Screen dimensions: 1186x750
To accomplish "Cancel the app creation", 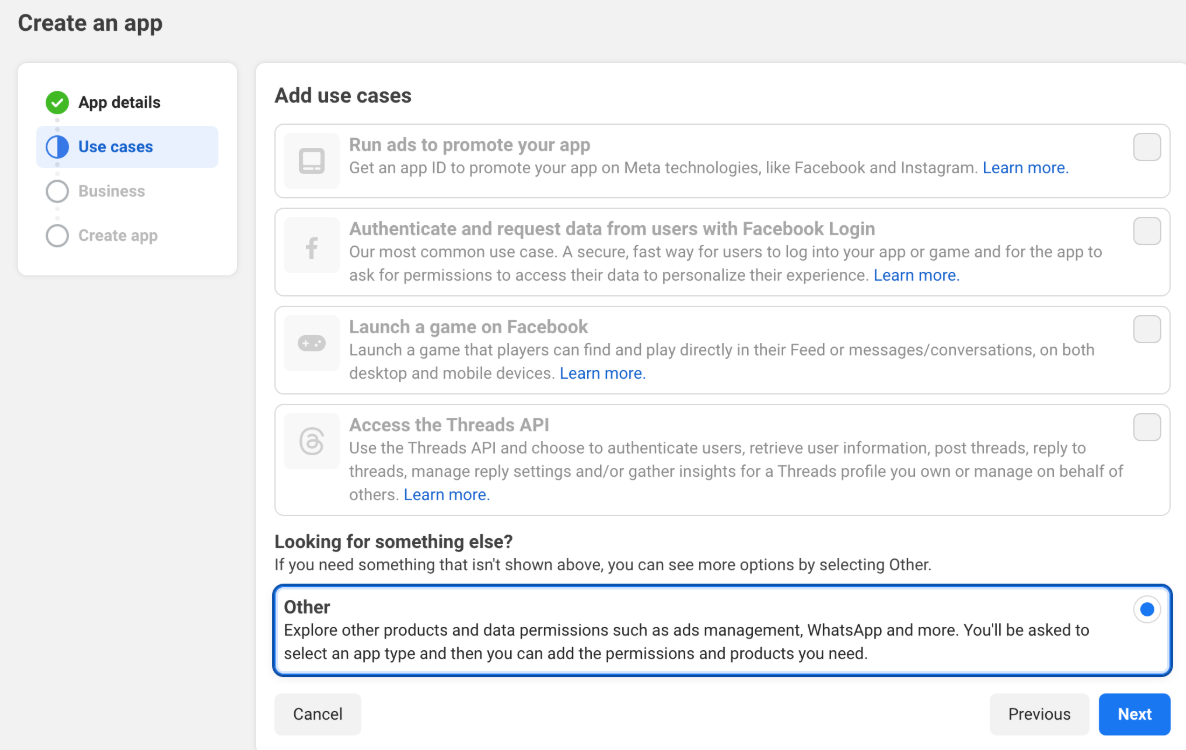I will pos(318,714).
